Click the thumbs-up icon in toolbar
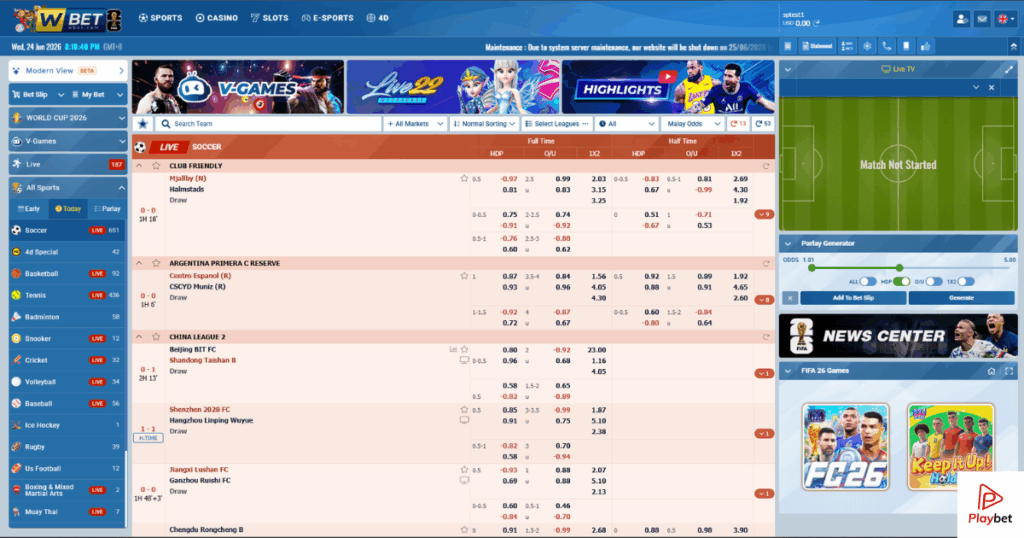The width and height of the screenshot is (1024, 538). point(925,46)
